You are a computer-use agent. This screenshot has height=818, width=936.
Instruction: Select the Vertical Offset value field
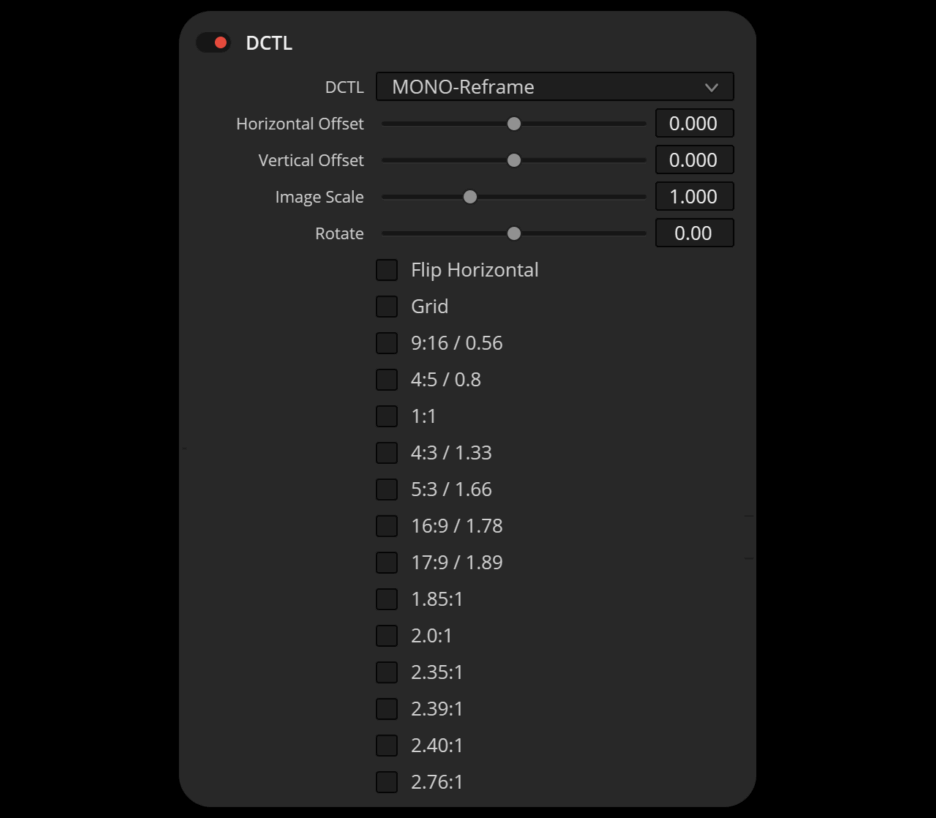pyautogui.click(x=694, y=160)
